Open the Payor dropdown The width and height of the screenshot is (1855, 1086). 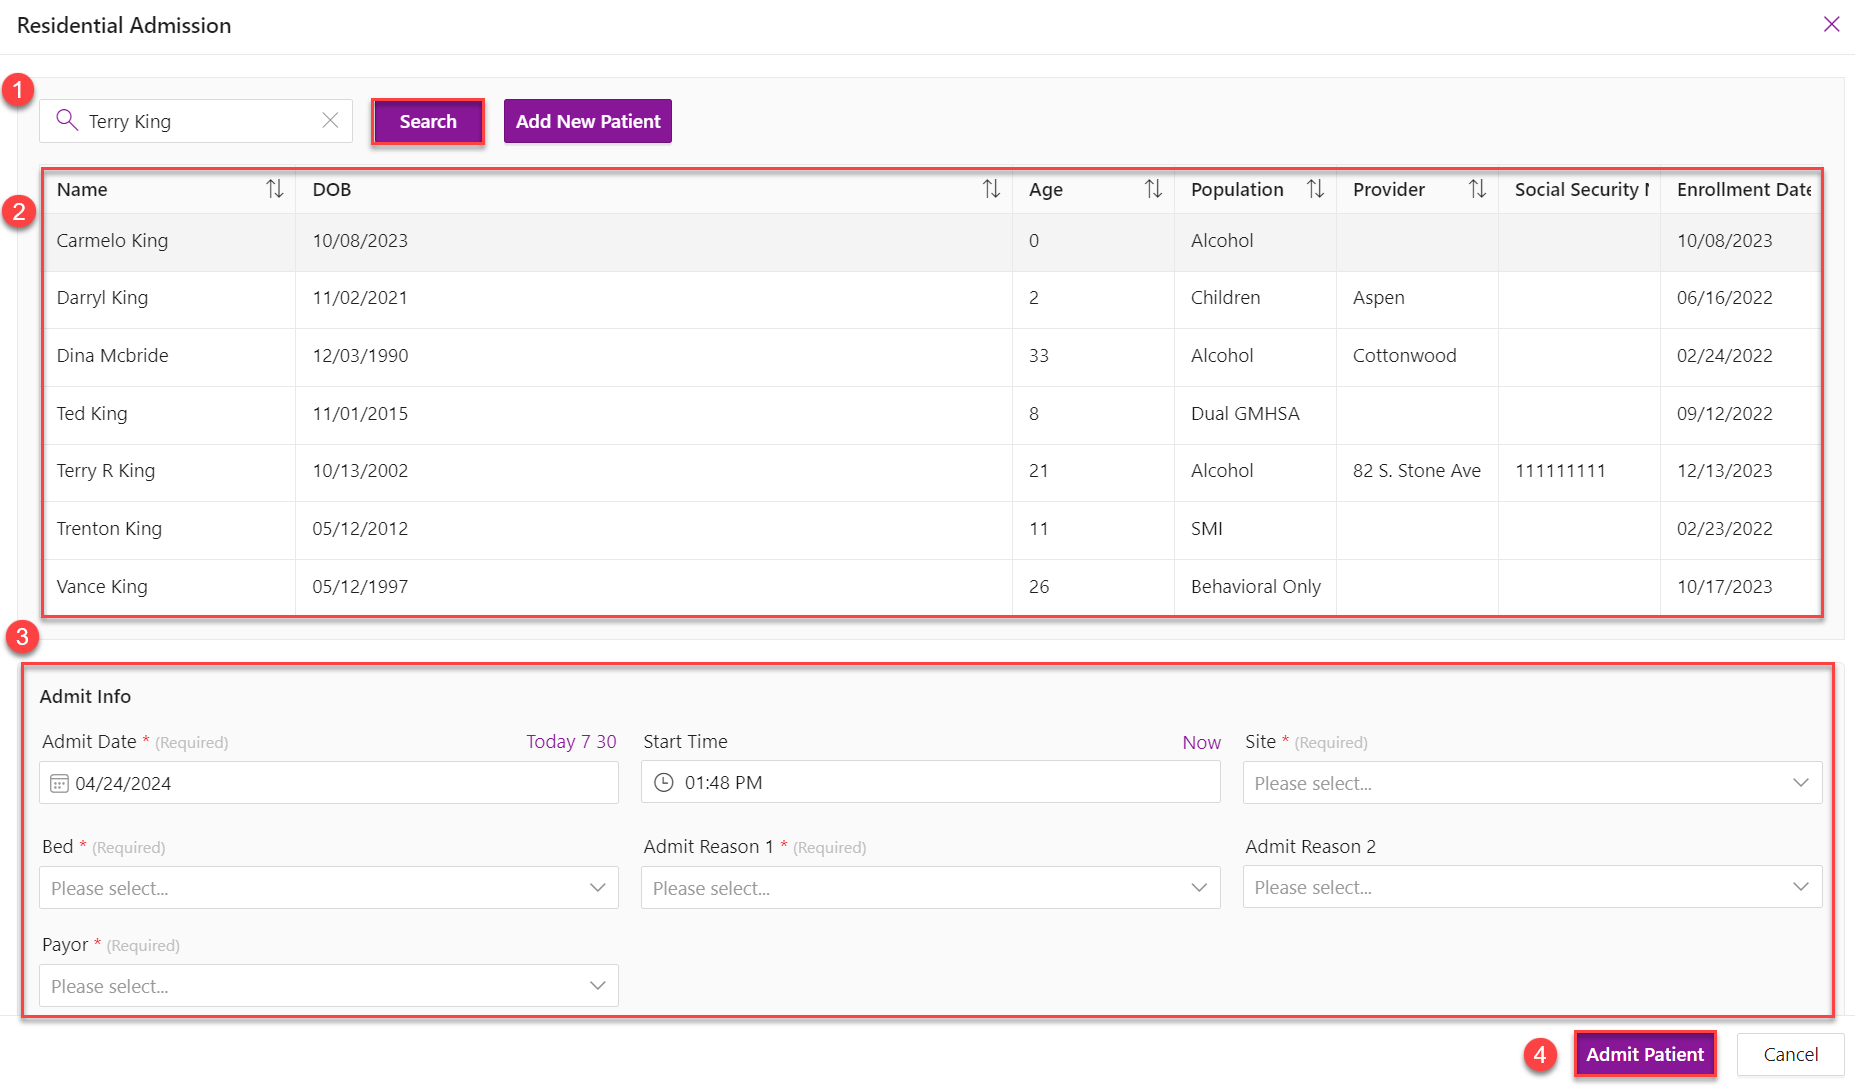tap(329, 986)
